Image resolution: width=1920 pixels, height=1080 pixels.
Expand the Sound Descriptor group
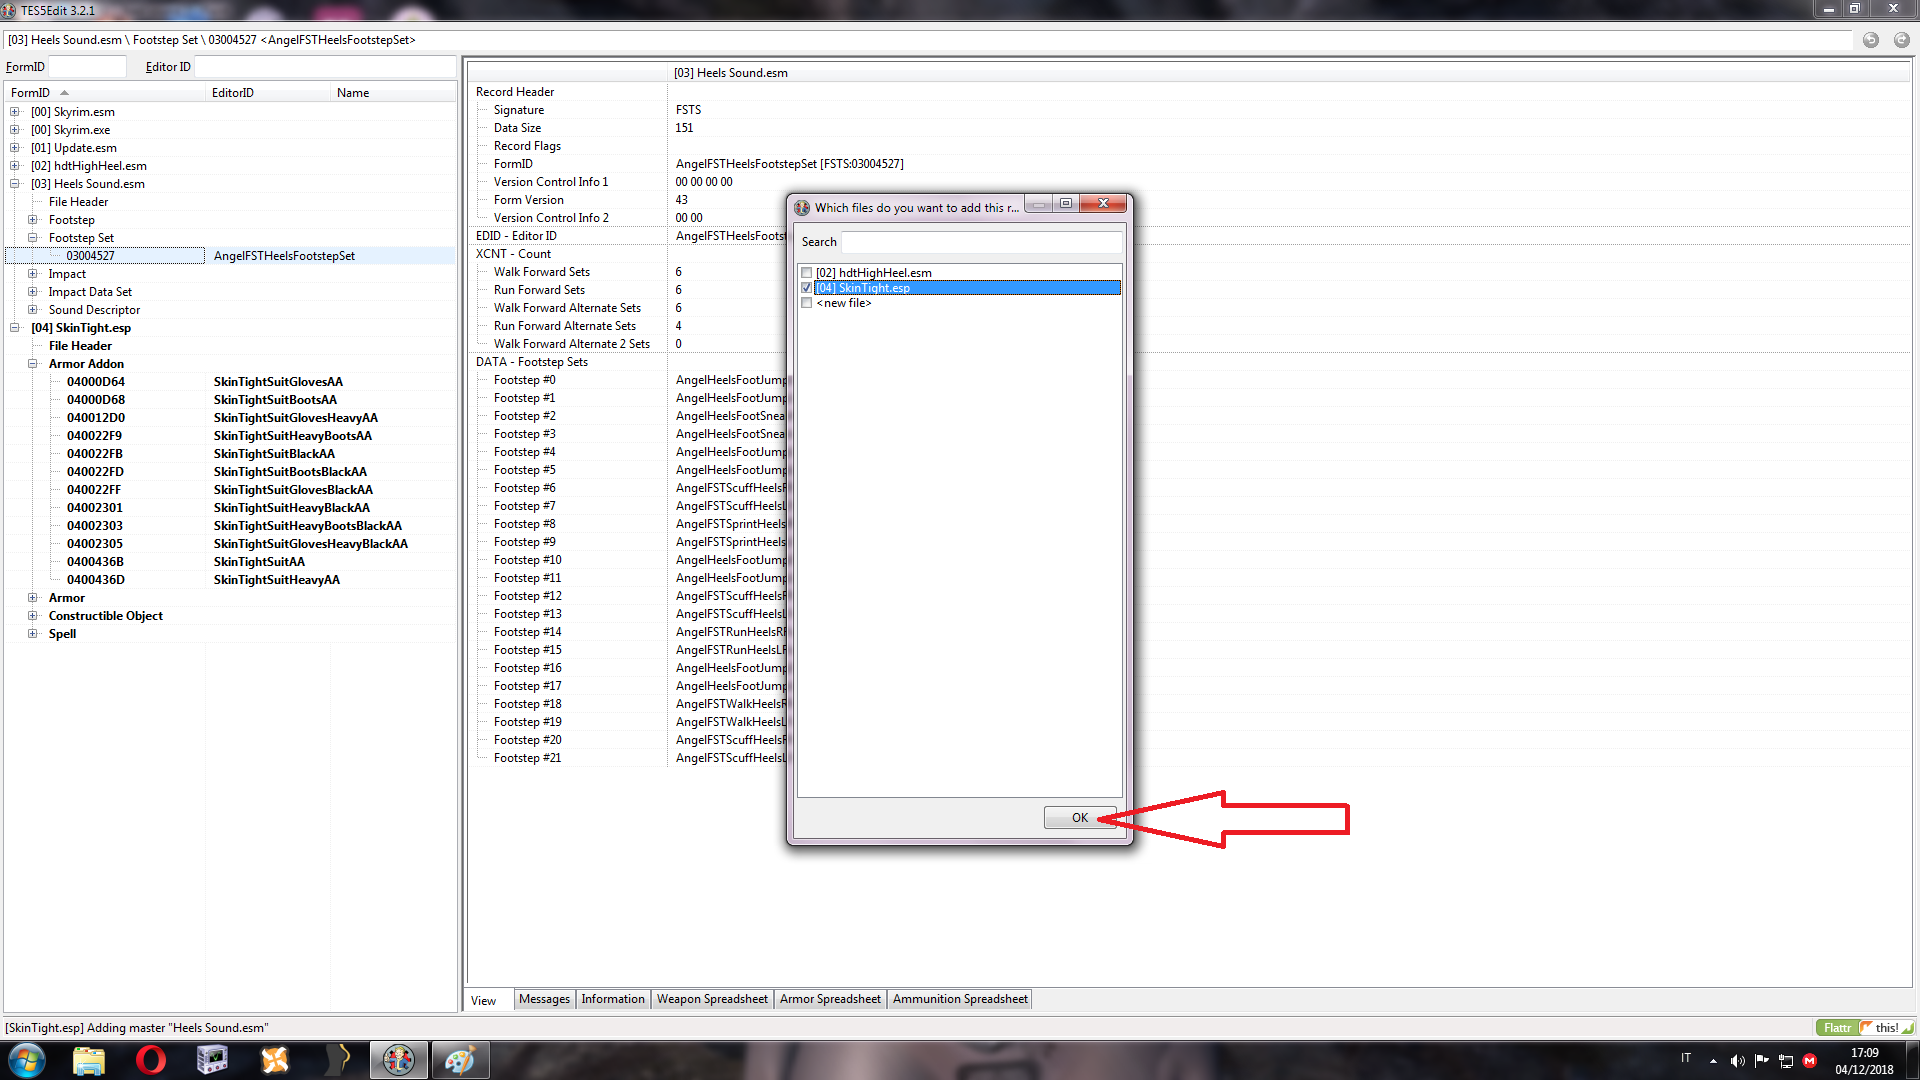pos(33,310)
